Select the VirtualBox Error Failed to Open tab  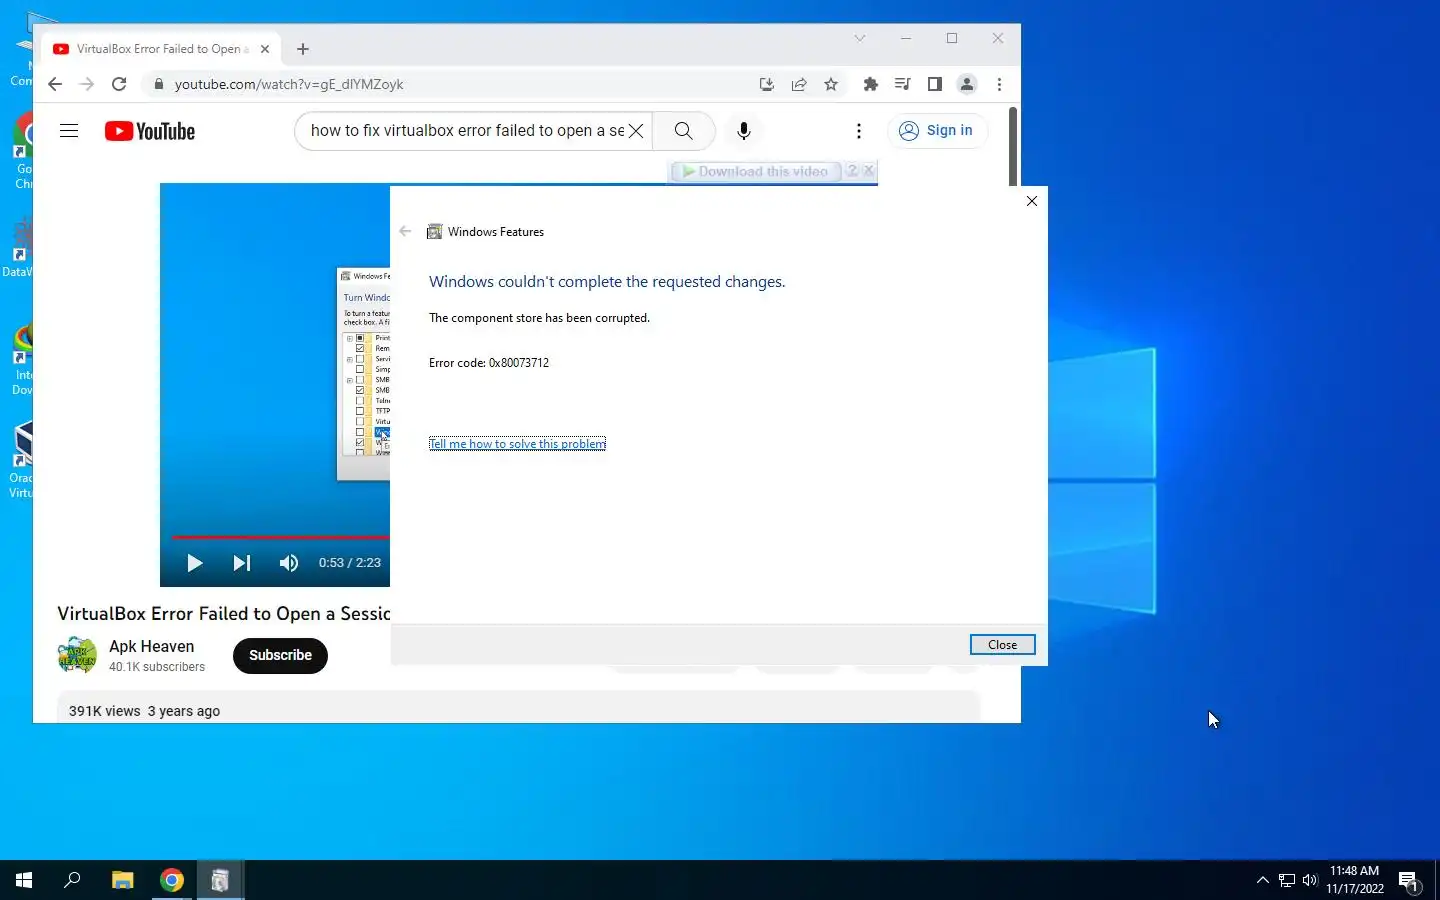pyautogui.click(x=162, y=49)
